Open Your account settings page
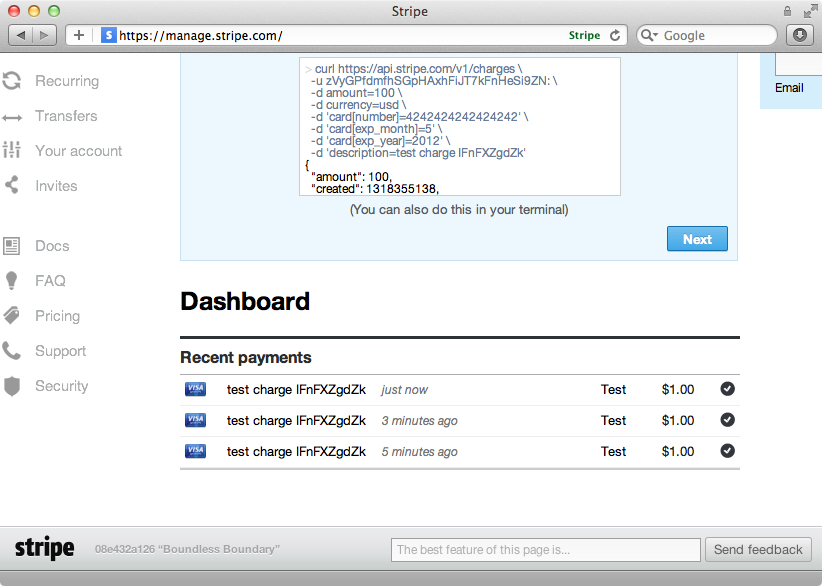The height and width of the screenshot is (586, 822). [79, 151]
